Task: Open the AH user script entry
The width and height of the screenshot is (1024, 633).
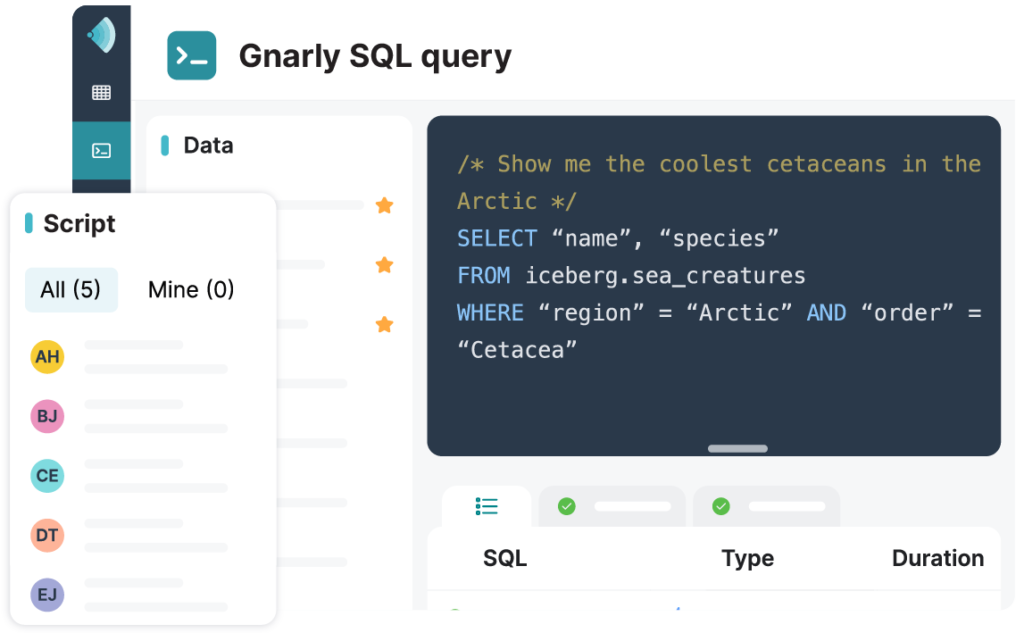Action: coord(129,357)
